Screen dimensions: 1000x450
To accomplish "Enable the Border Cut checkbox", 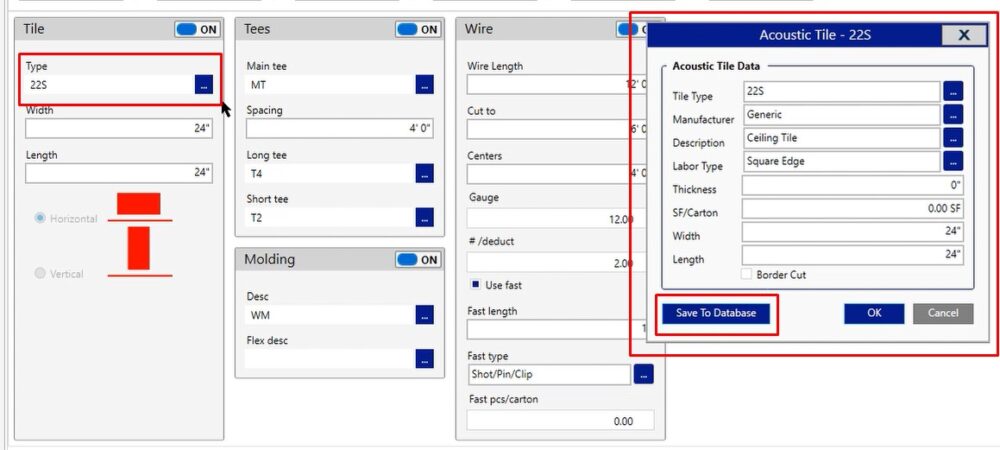I will point(746,274).
